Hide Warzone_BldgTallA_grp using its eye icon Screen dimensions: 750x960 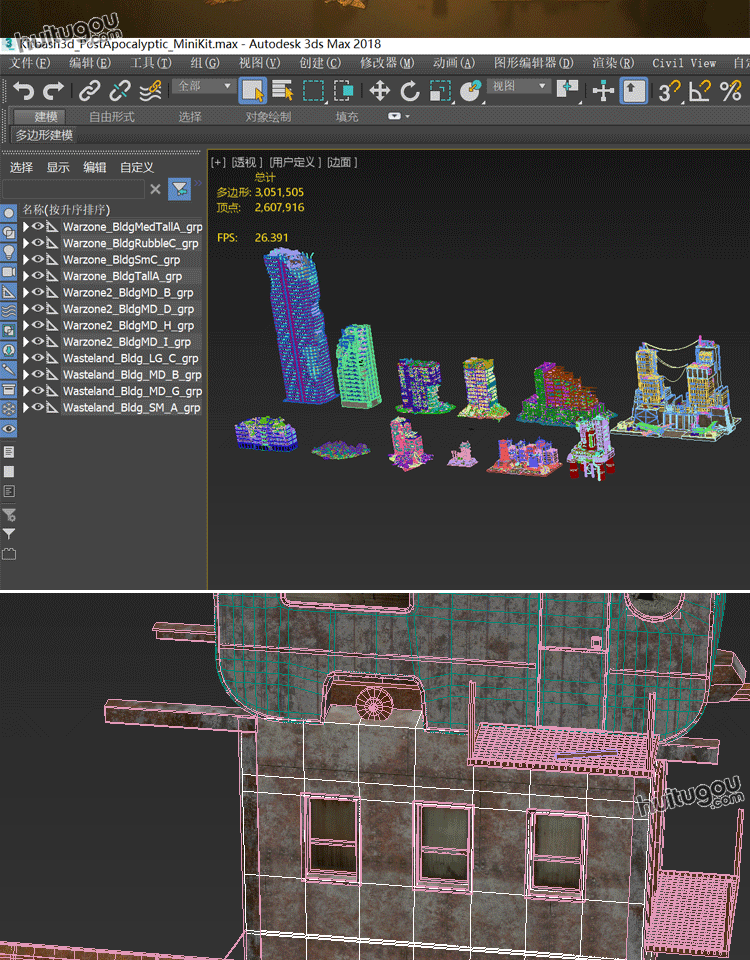[38, 276]
